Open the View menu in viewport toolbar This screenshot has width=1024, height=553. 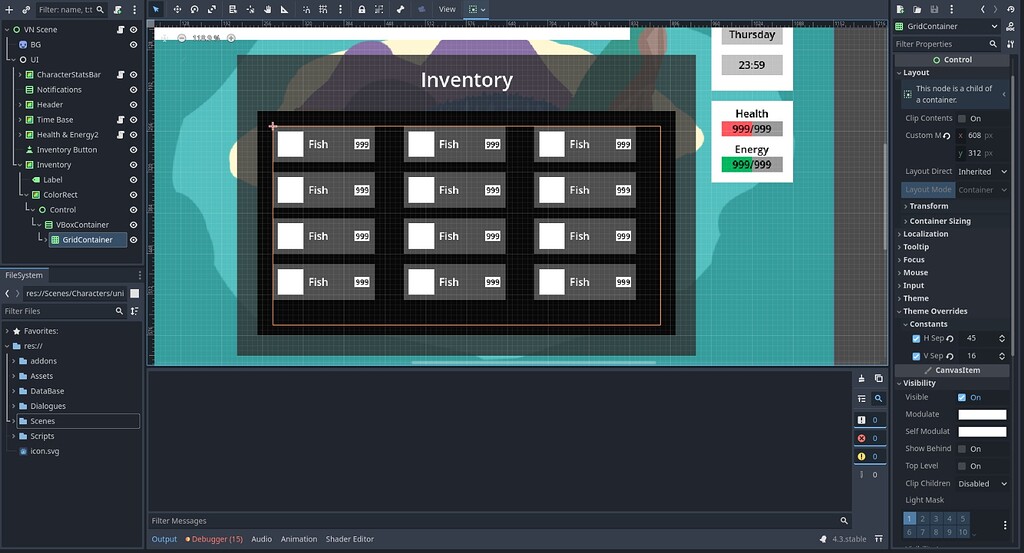tap(447, 9)
